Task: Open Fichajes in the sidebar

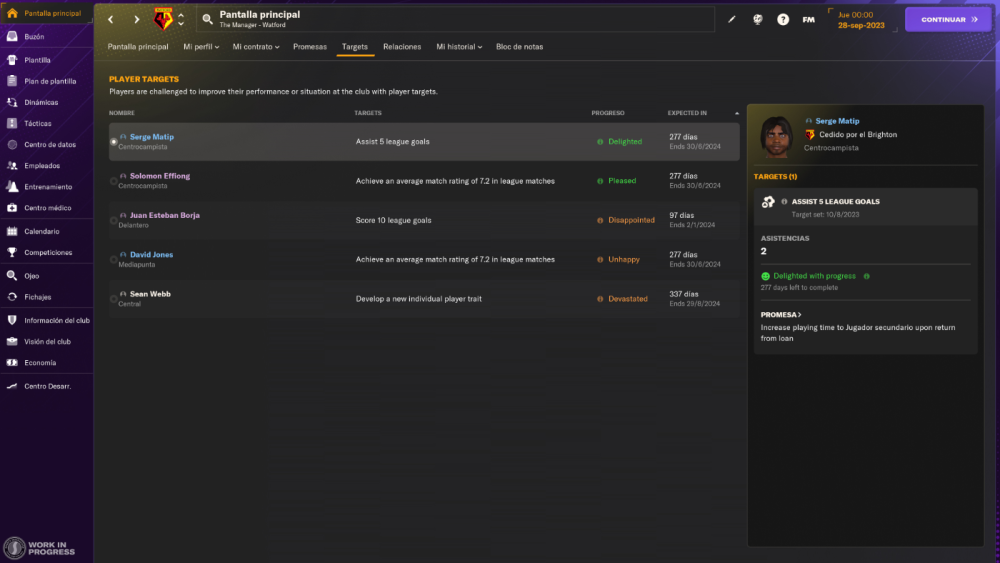Action: (38, 297)
